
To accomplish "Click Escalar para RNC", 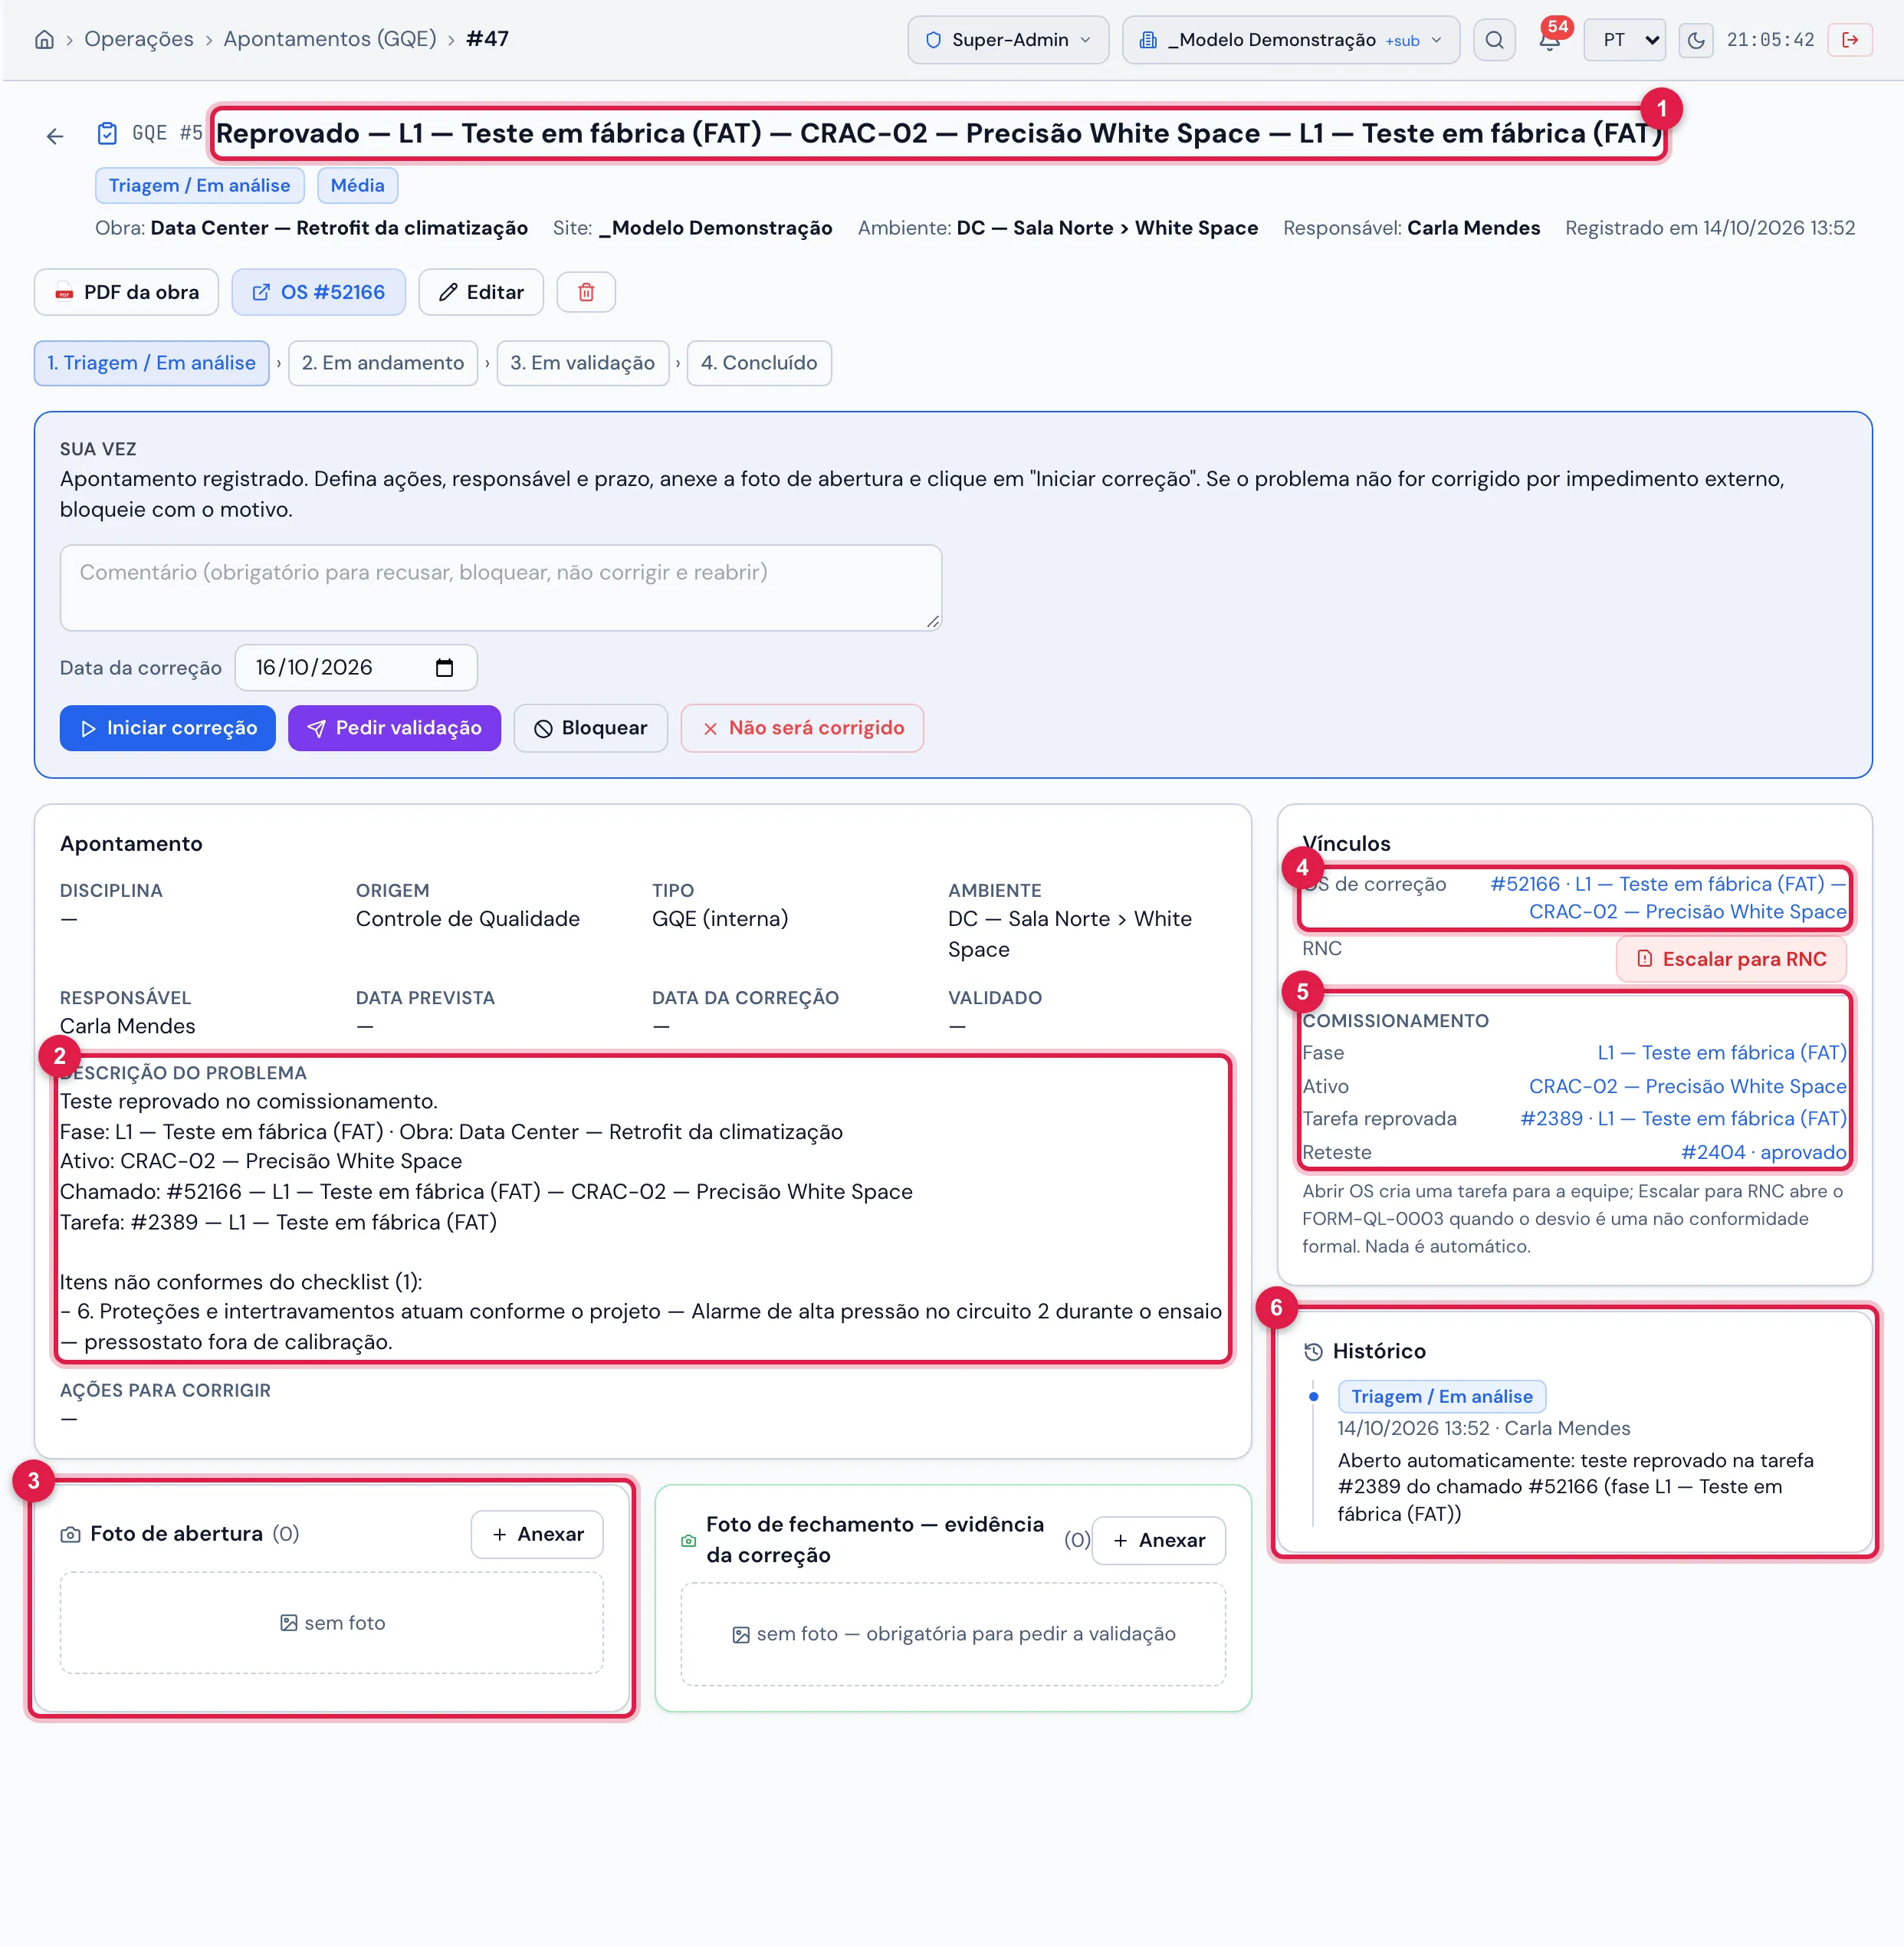I will coord(1732,959).
